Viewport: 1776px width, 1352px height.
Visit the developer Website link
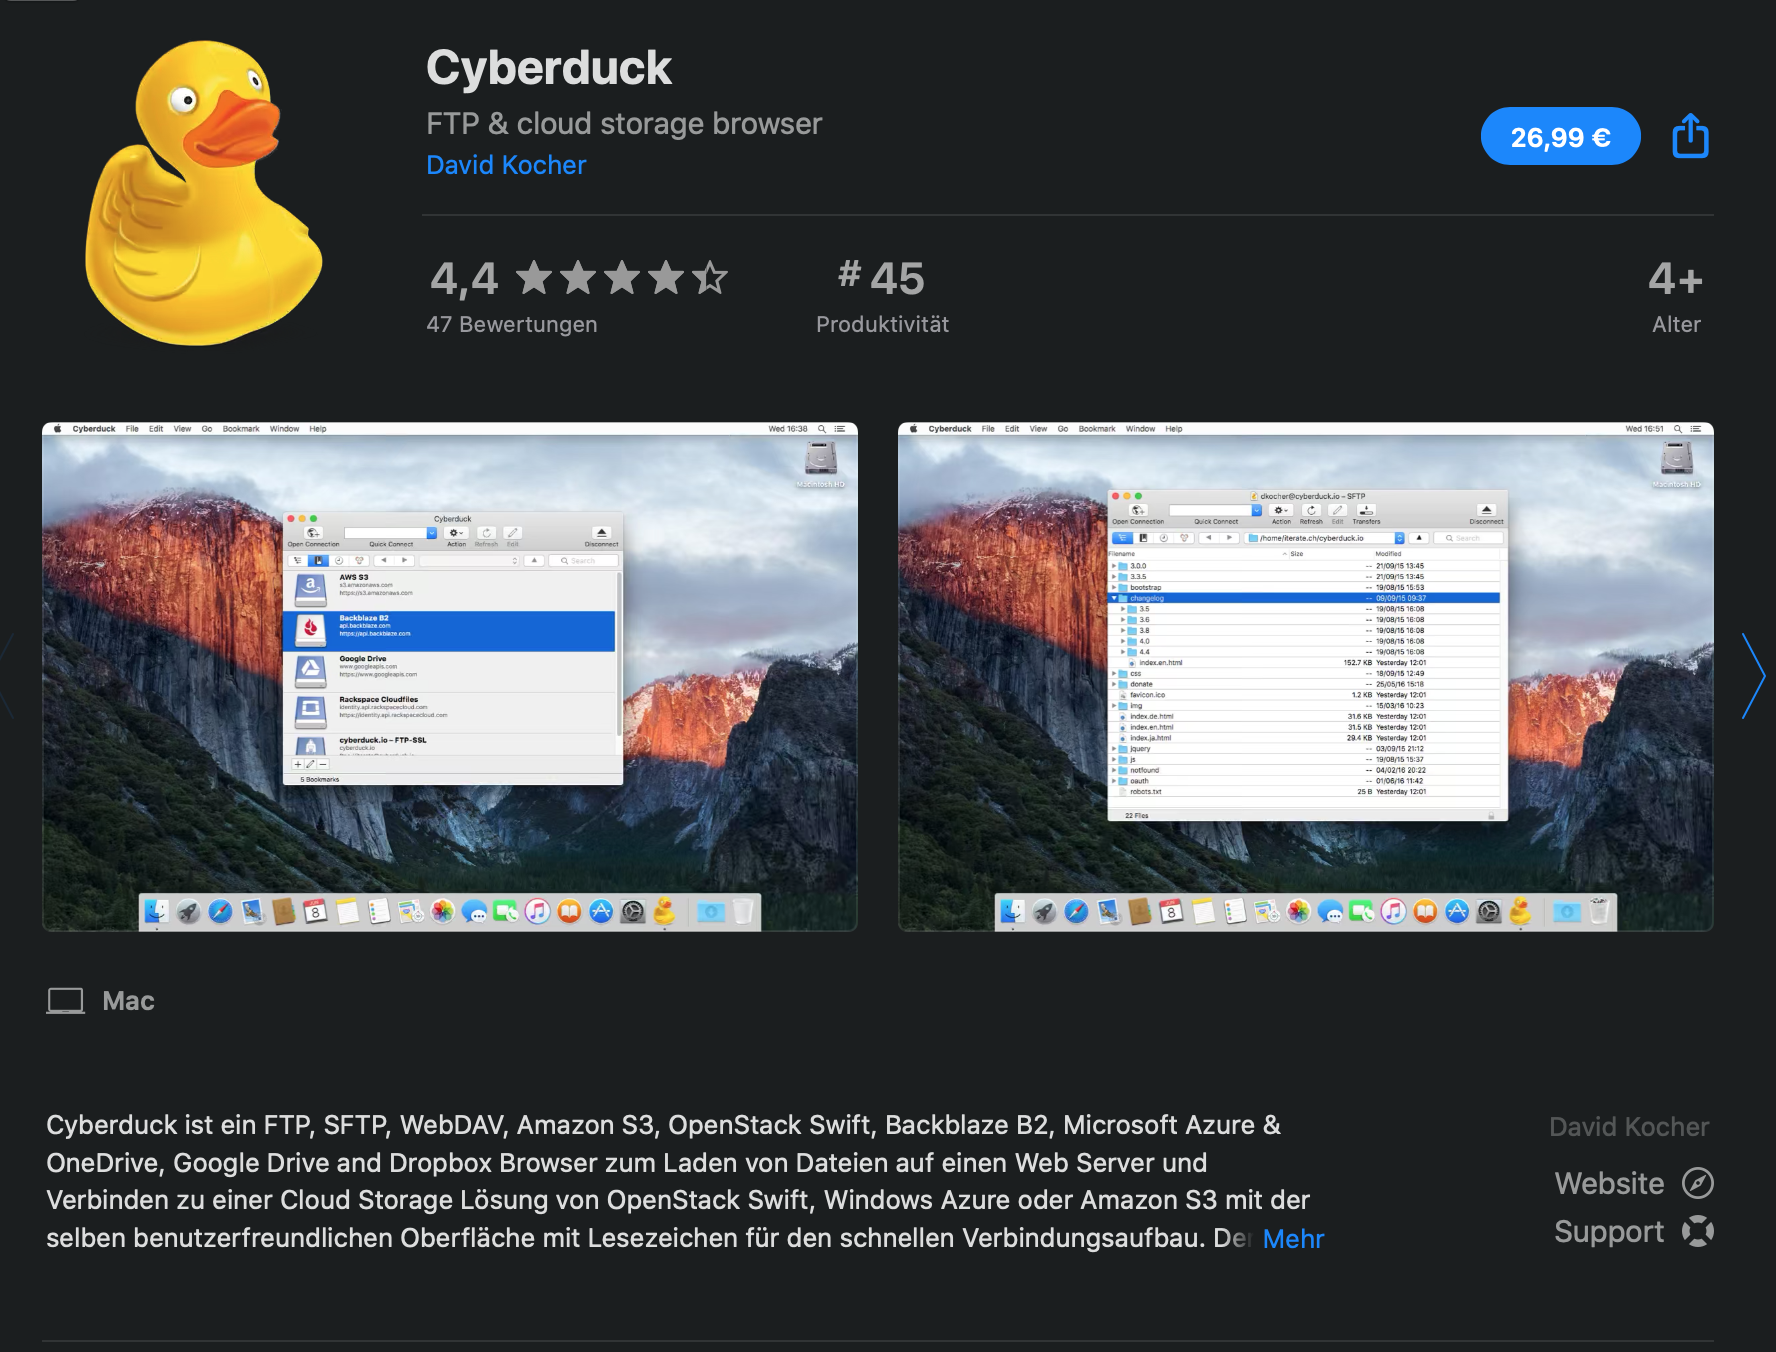tap(1634, 1184)
